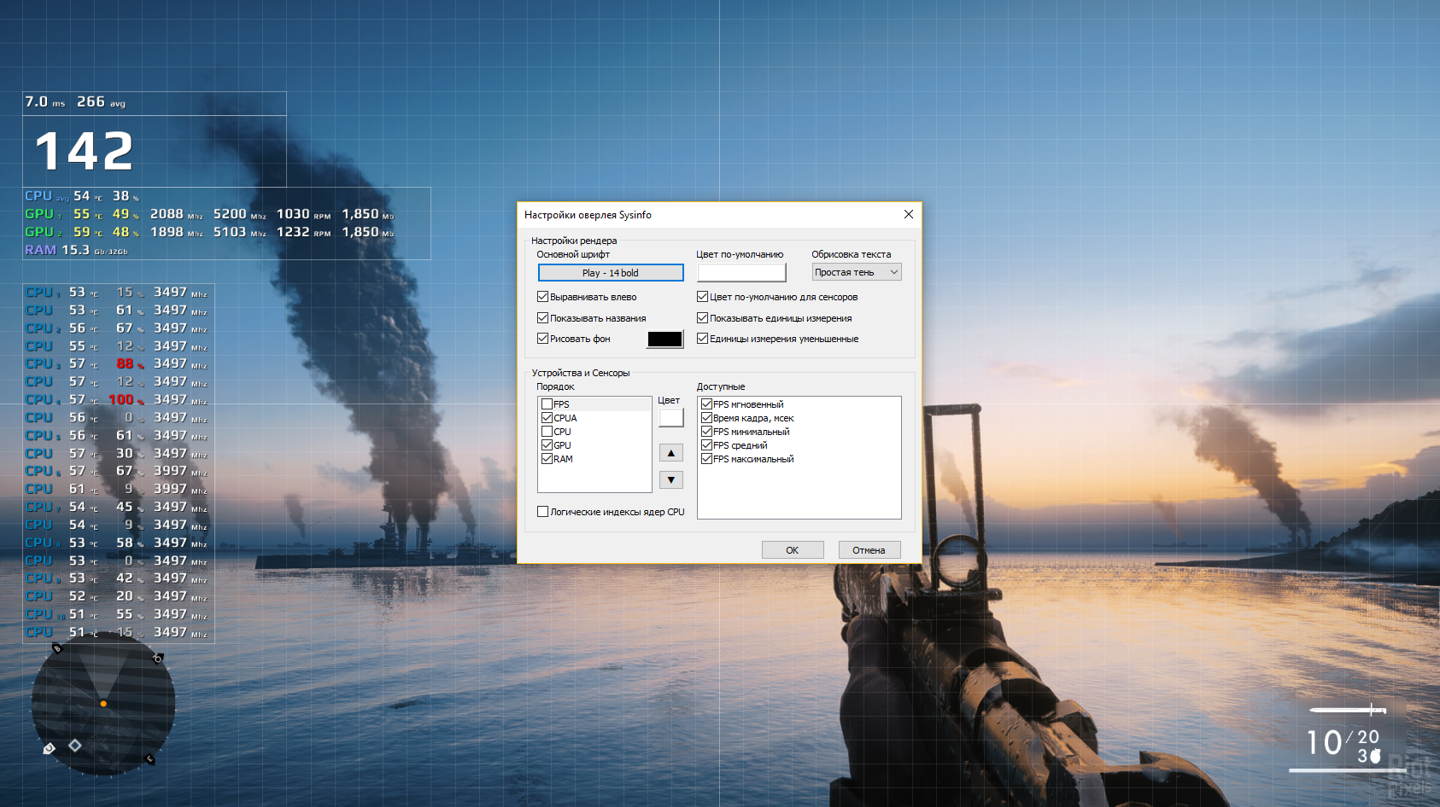This screenshot has height=807, width=1440.
Task: Cancel with the Отмена button
Action: [869, 550]
